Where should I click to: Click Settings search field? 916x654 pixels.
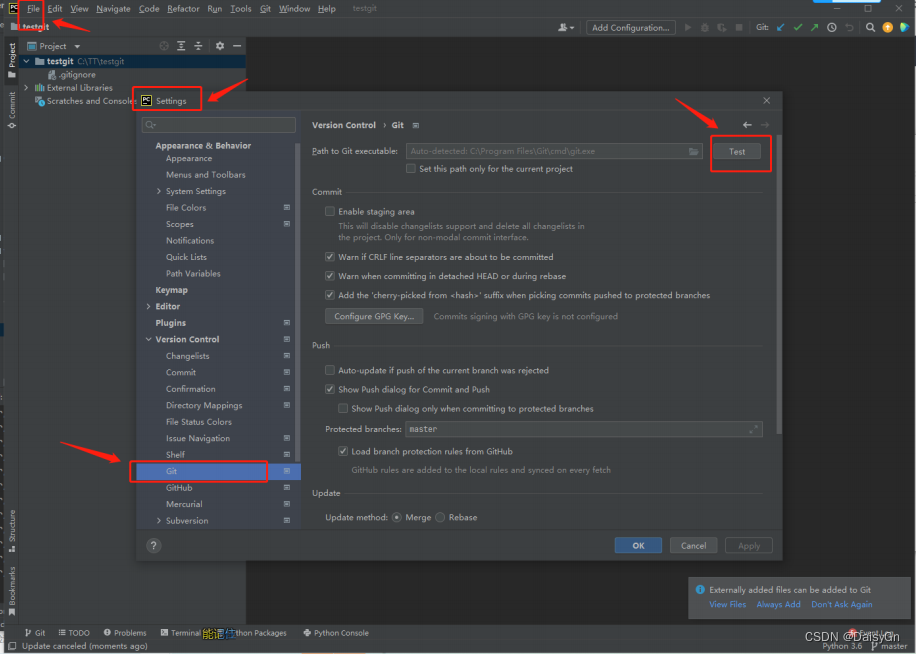[x=218, y=124]
